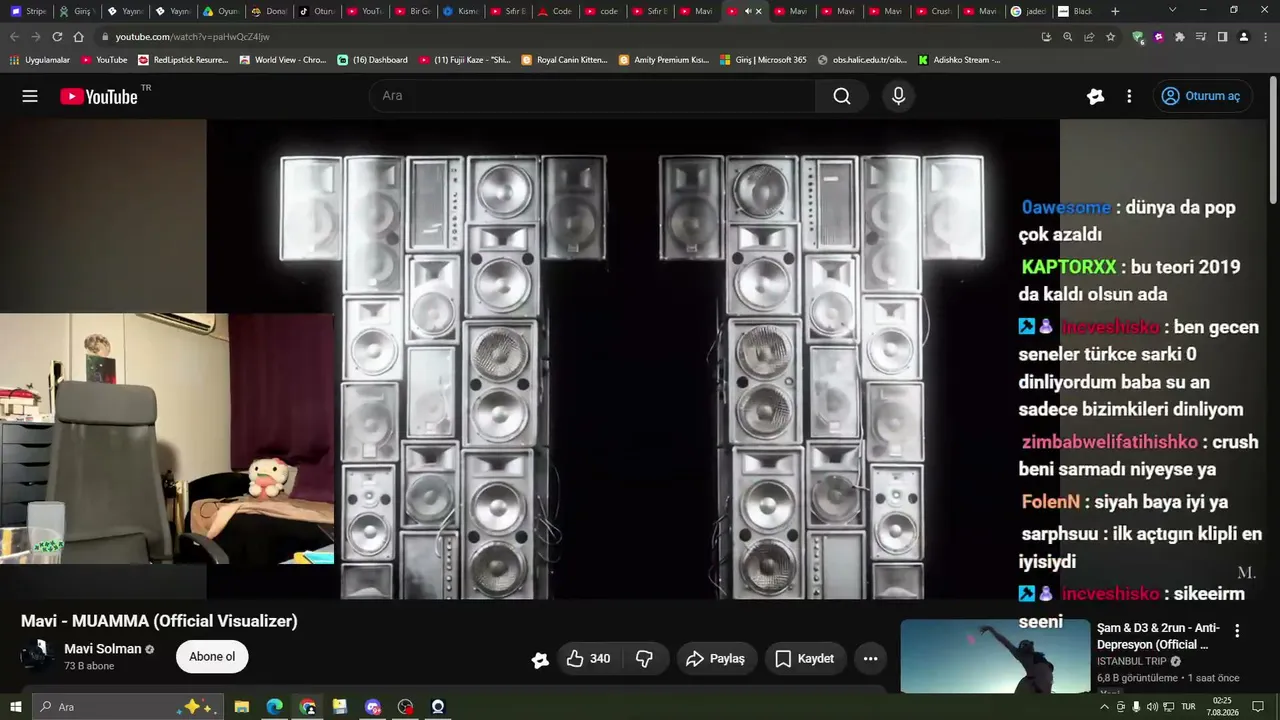Save the video with Kaydet button
The image size is (1280, 720).
tap(805, 659)
